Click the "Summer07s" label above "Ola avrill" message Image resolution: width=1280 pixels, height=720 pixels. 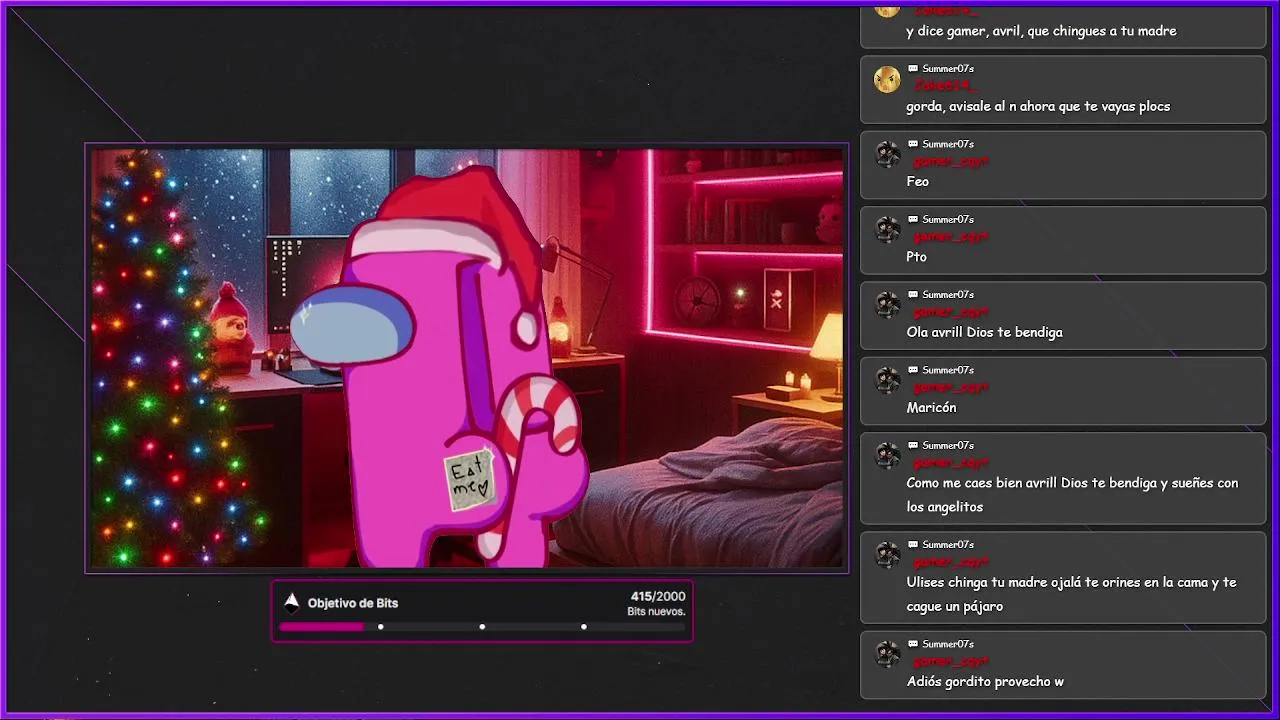(948, 295)
